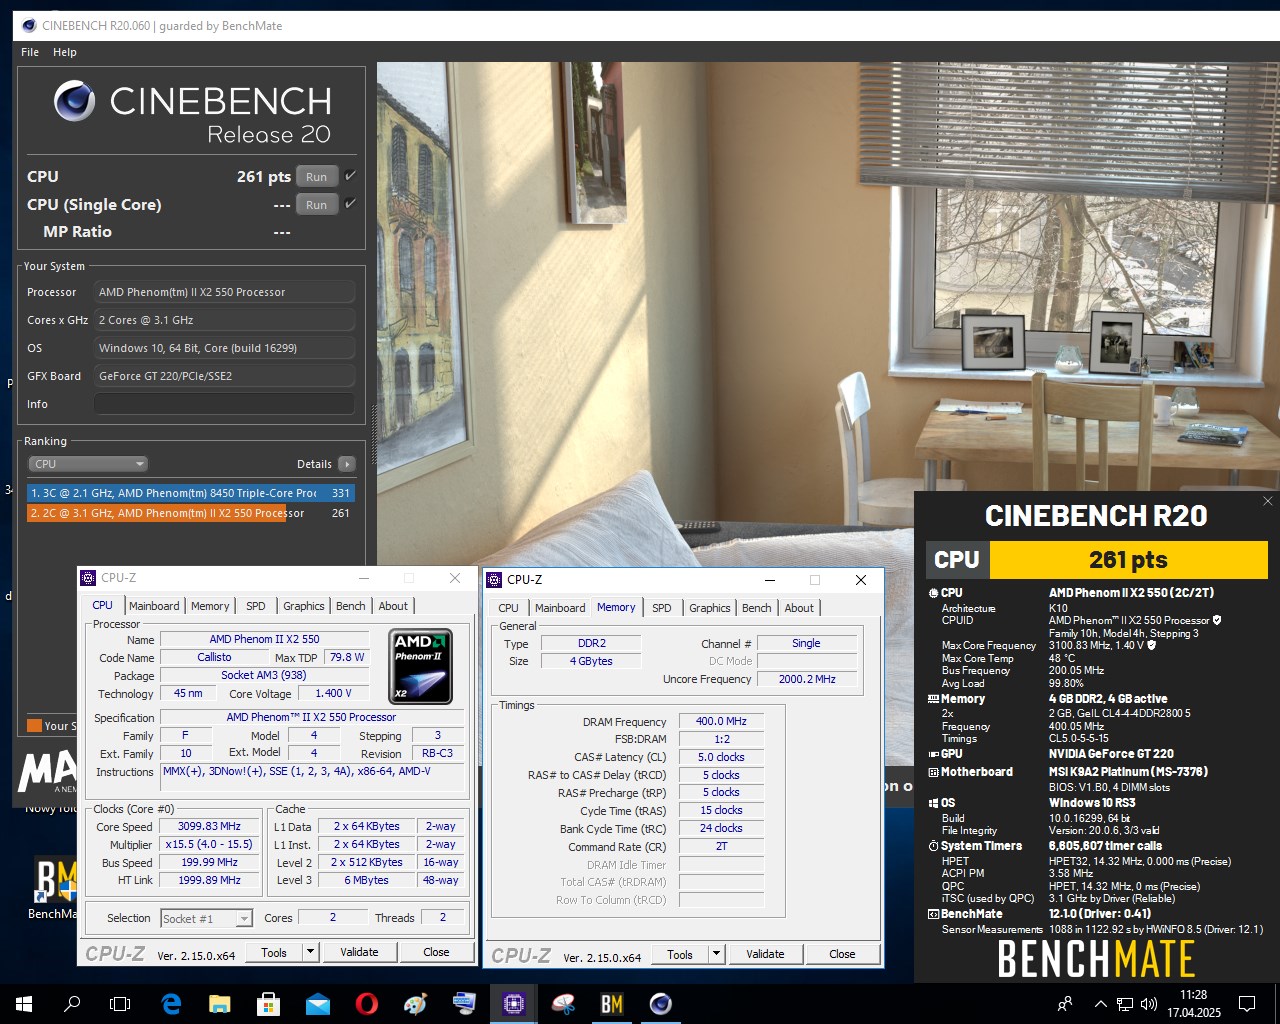Open the Ranking CPU dropdown
The height and width of the screenshot is (1024, 1280).
(x=88, y=464)
